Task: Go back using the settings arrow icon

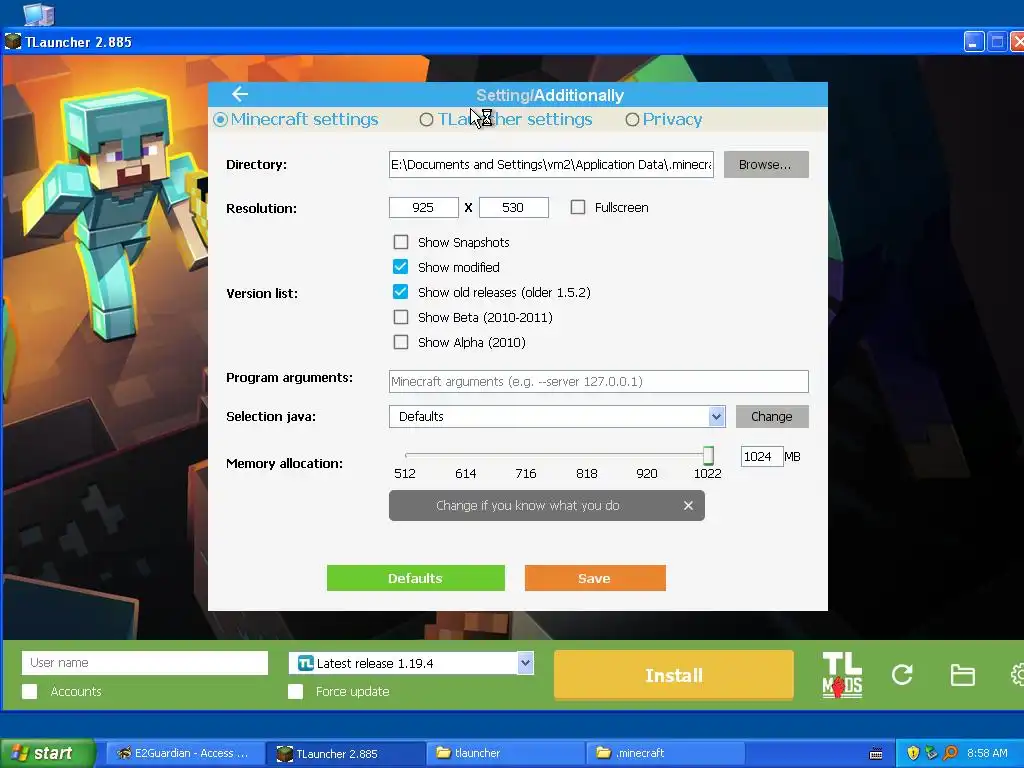Action: point(240,94)
